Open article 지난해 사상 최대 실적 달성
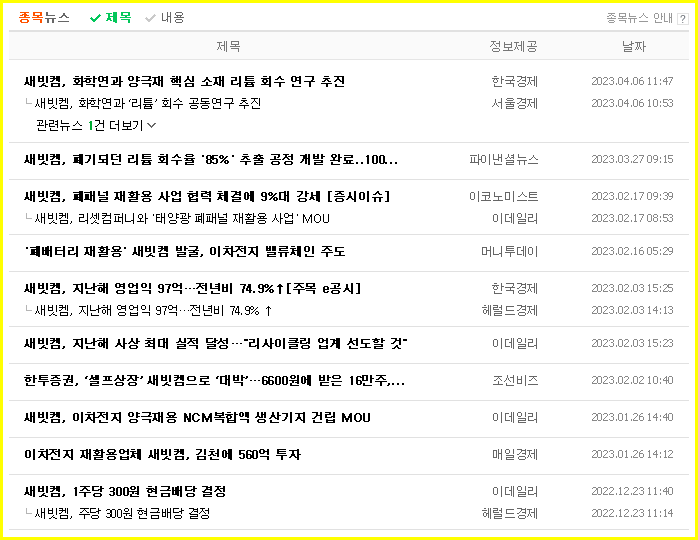 click(x=216, y=344)
